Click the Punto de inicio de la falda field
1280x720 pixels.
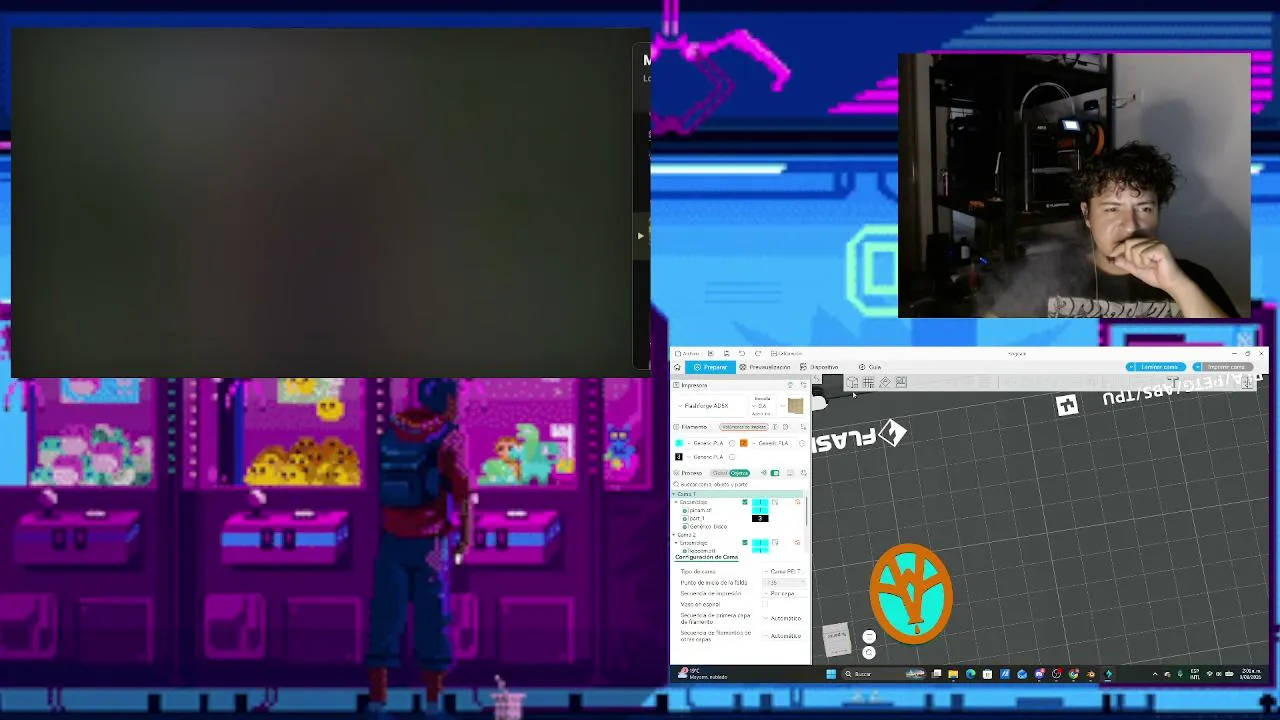tap(785, 583)
